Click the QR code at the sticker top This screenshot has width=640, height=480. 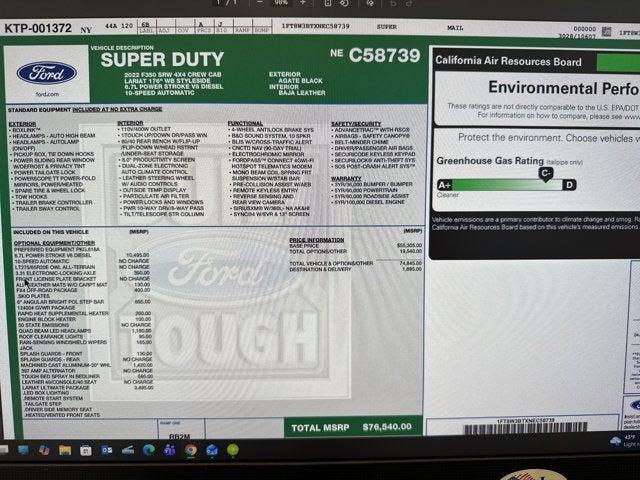(606, 31)
